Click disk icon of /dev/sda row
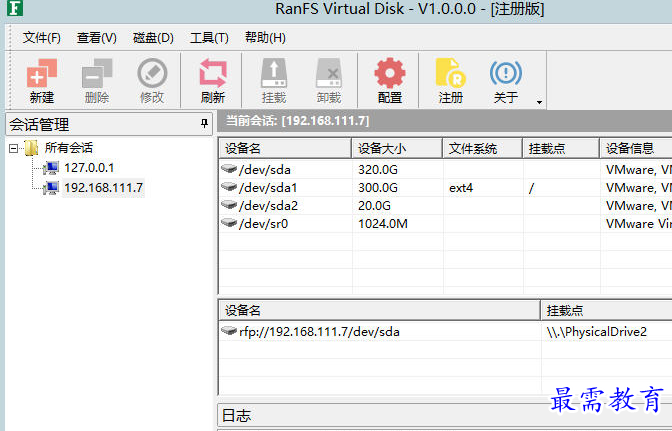This screenshot has width=672, height=431. (x=229, y=169)
